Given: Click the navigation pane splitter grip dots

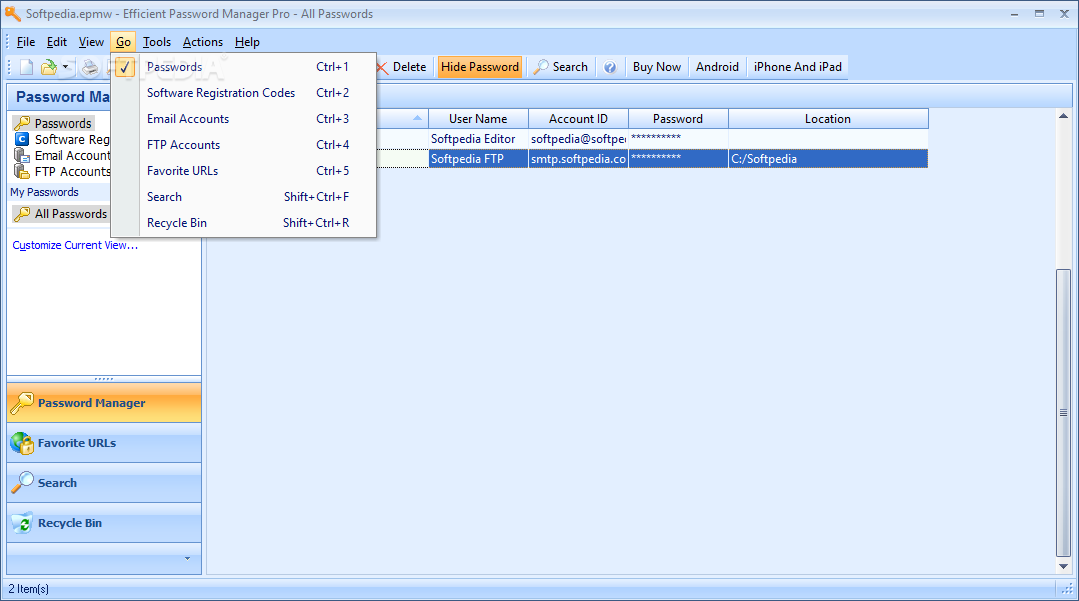Looking at the screenshot, I should [x=104, y=379].
